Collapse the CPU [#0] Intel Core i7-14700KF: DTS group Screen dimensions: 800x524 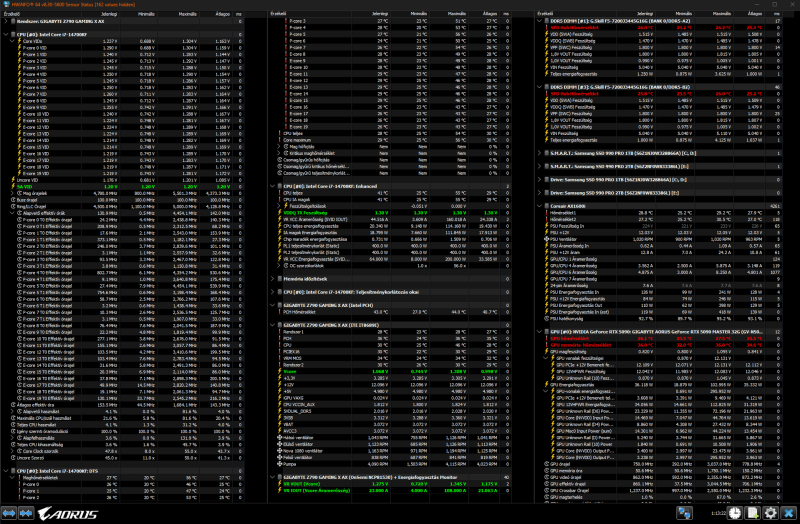click(x=6, y=471)
